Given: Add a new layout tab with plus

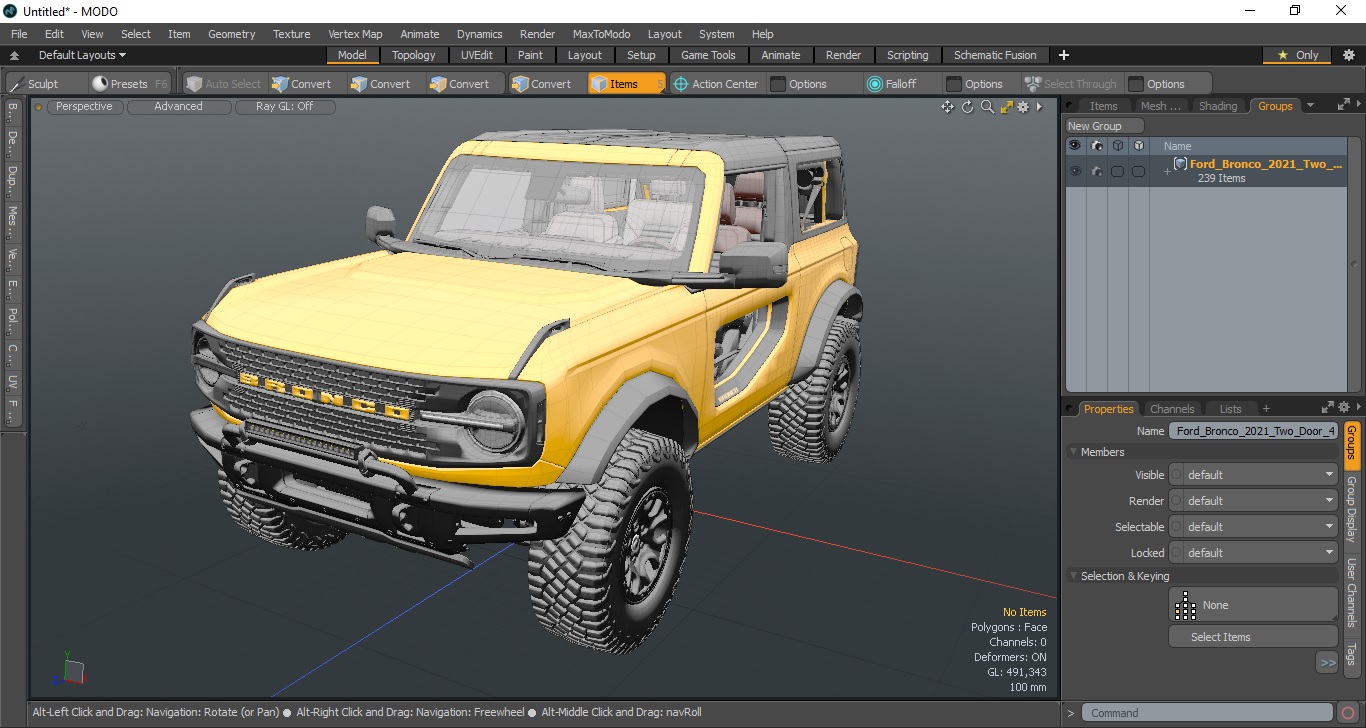Looking at the screenshot, I should (1064, 55).
